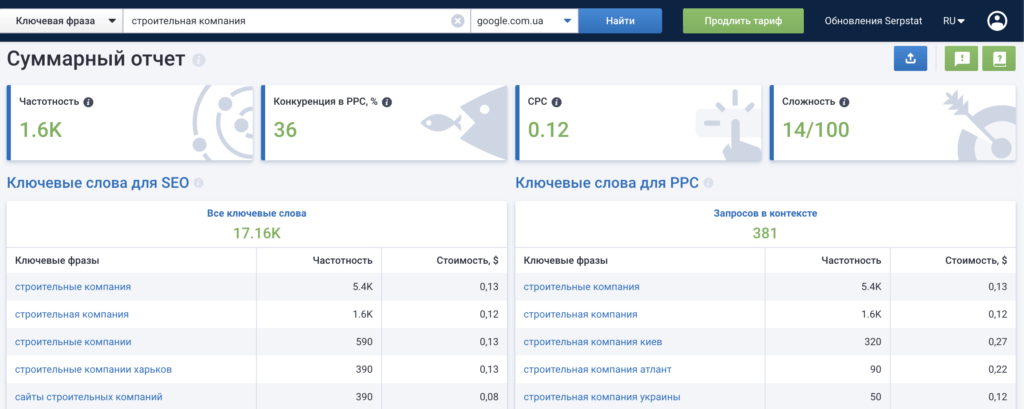Show info icon beside Ключевые слова для PPC
This screenshot has width=1024, height=409.
pos(708,184)
